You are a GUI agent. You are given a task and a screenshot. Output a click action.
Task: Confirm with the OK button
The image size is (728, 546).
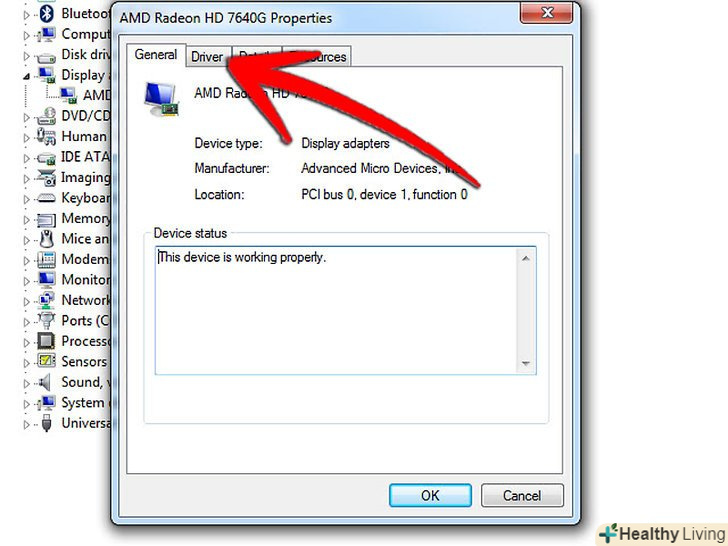[430, 495]
